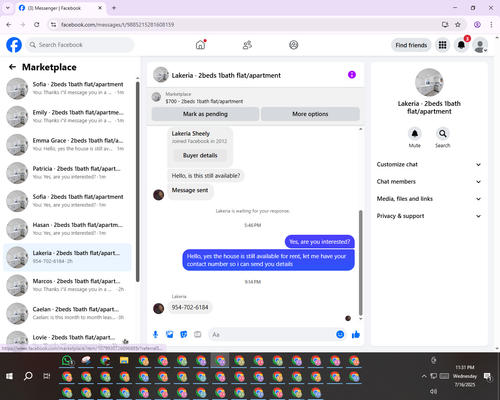Screen dimensions: 500x400
Task: Open Chrome profile avatar icon
Action: [477, 25]
